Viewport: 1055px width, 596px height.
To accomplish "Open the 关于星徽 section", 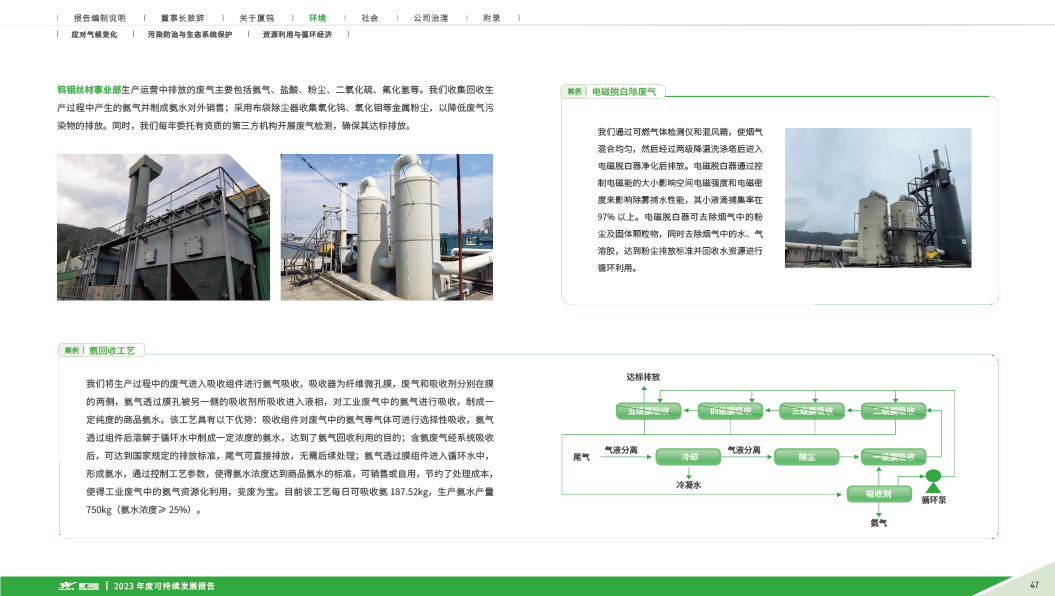I will 257,18.
